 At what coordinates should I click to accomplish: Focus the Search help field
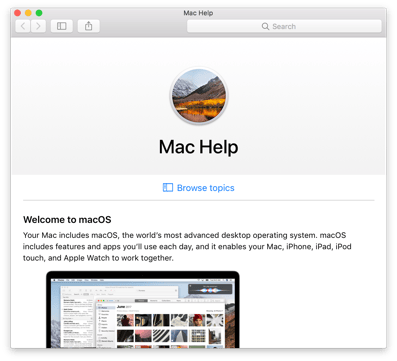[284, 26]
